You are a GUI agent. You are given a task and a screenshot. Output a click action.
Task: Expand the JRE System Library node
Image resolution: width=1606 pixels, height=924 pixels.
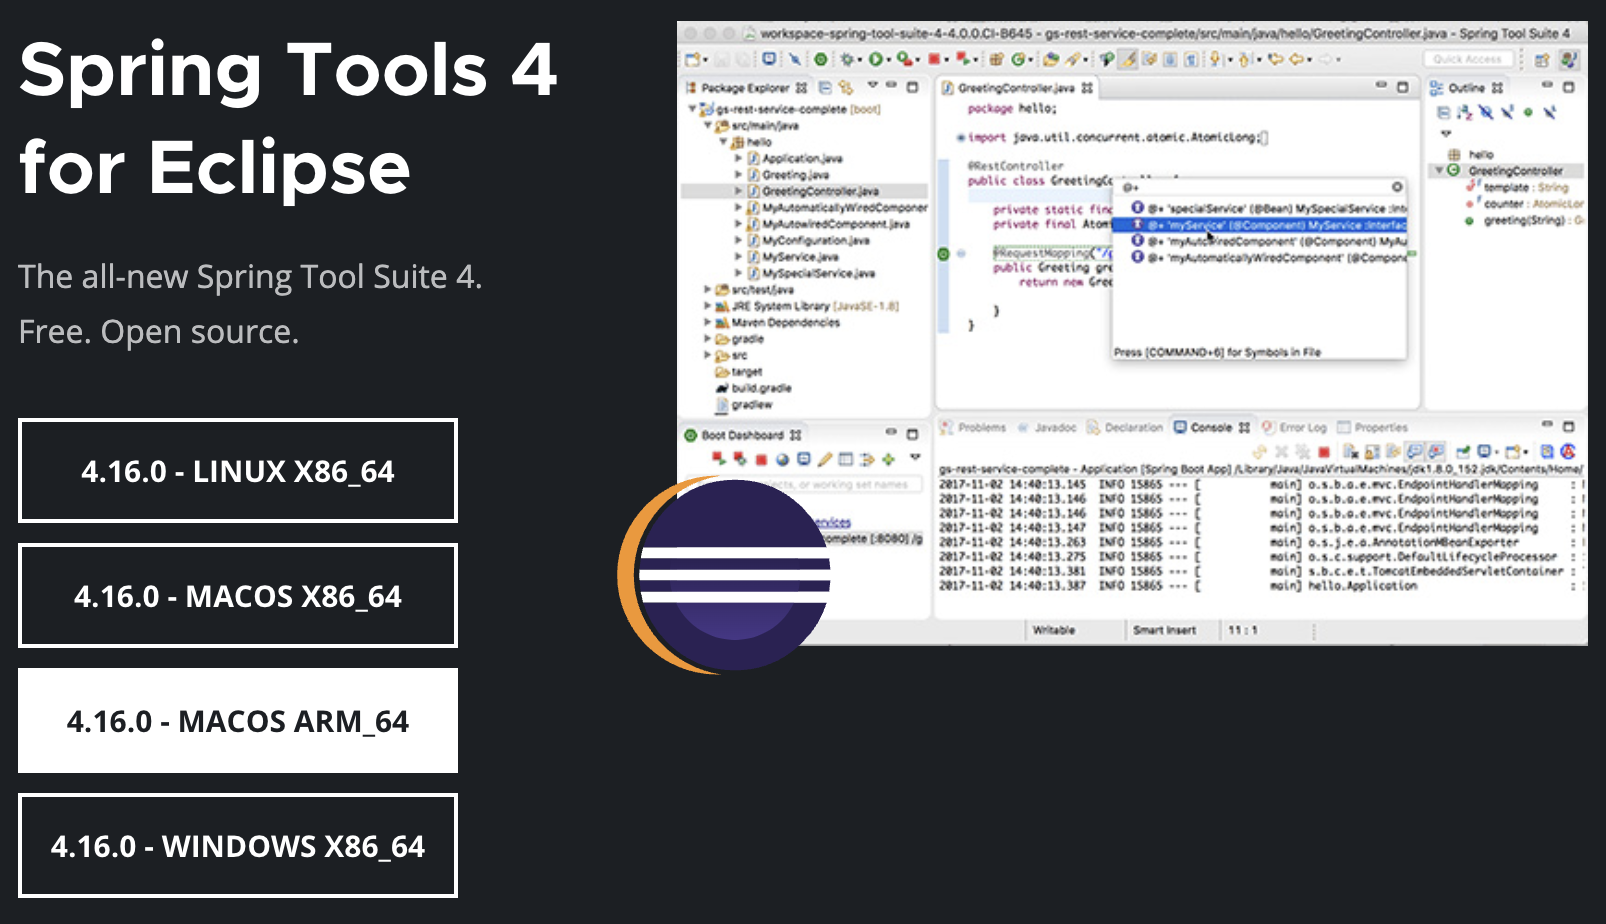pyautogui.click(x=708, y=306)
